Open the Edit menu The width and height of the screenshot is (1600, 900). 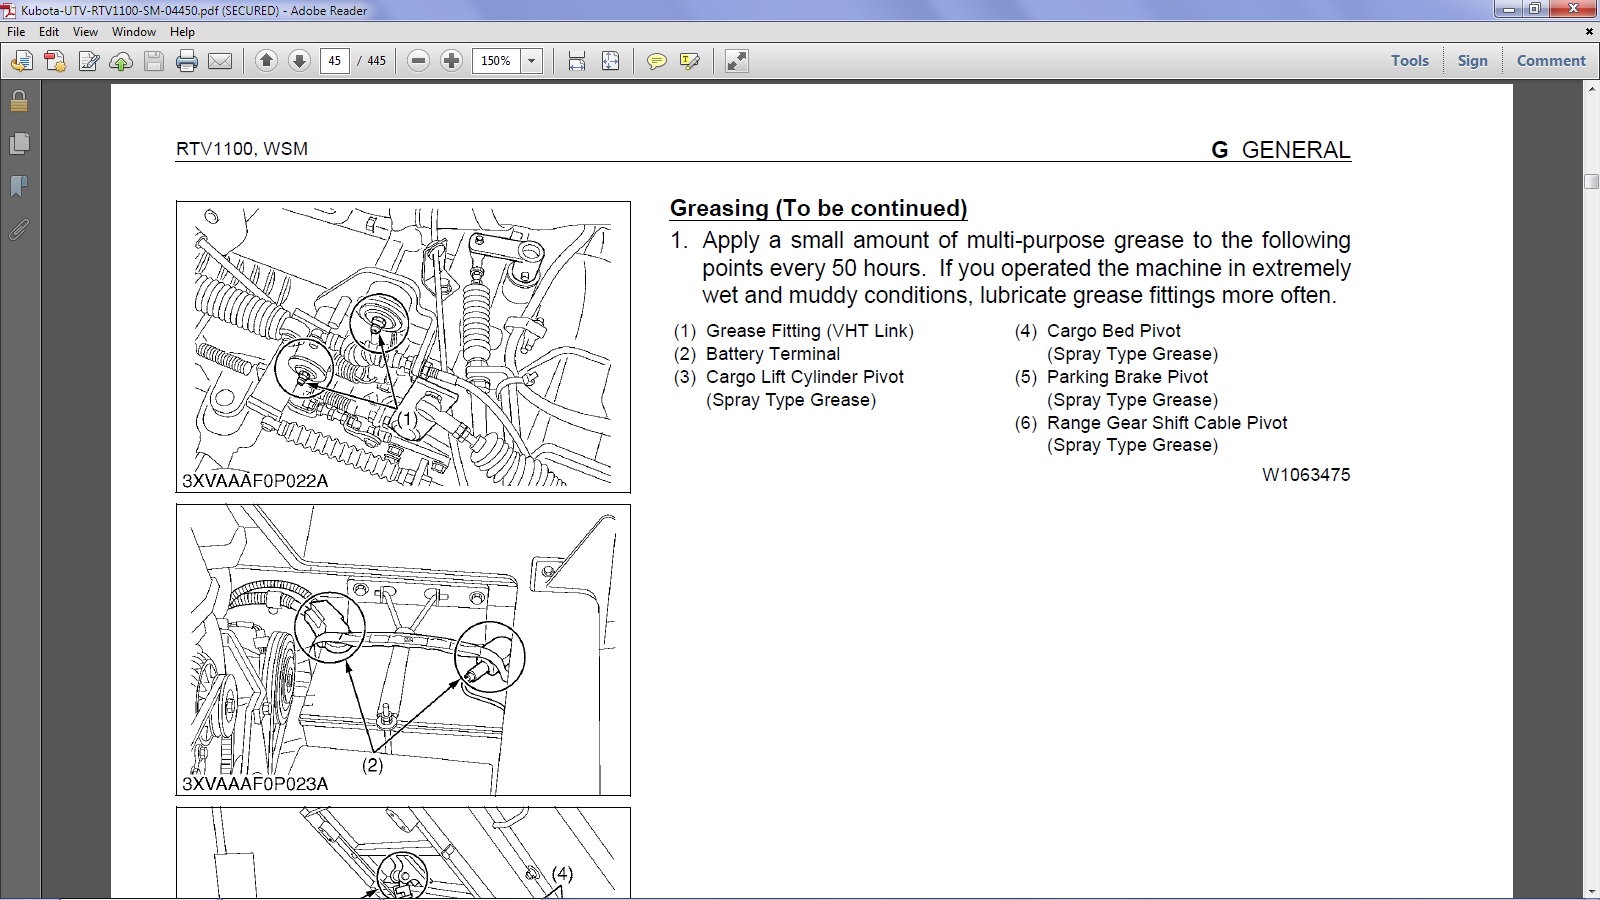(49, 32)
